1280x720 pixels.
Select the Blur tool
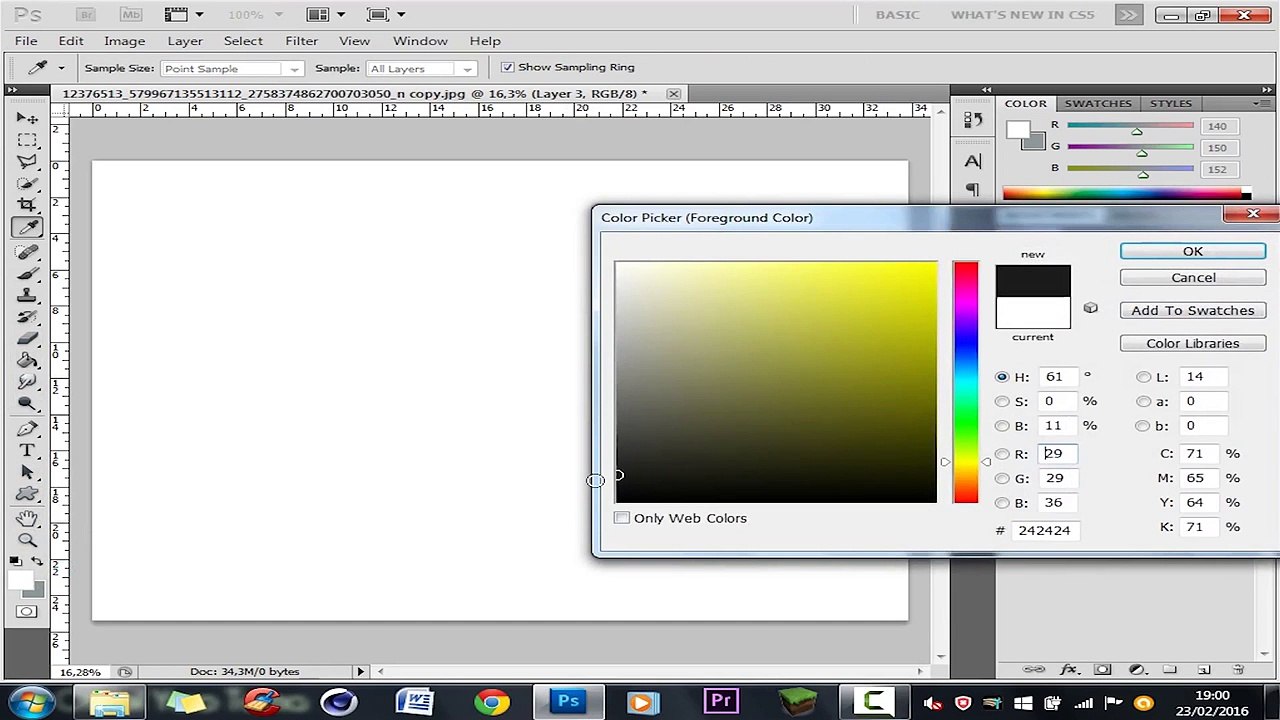click(x=27, y=383)
